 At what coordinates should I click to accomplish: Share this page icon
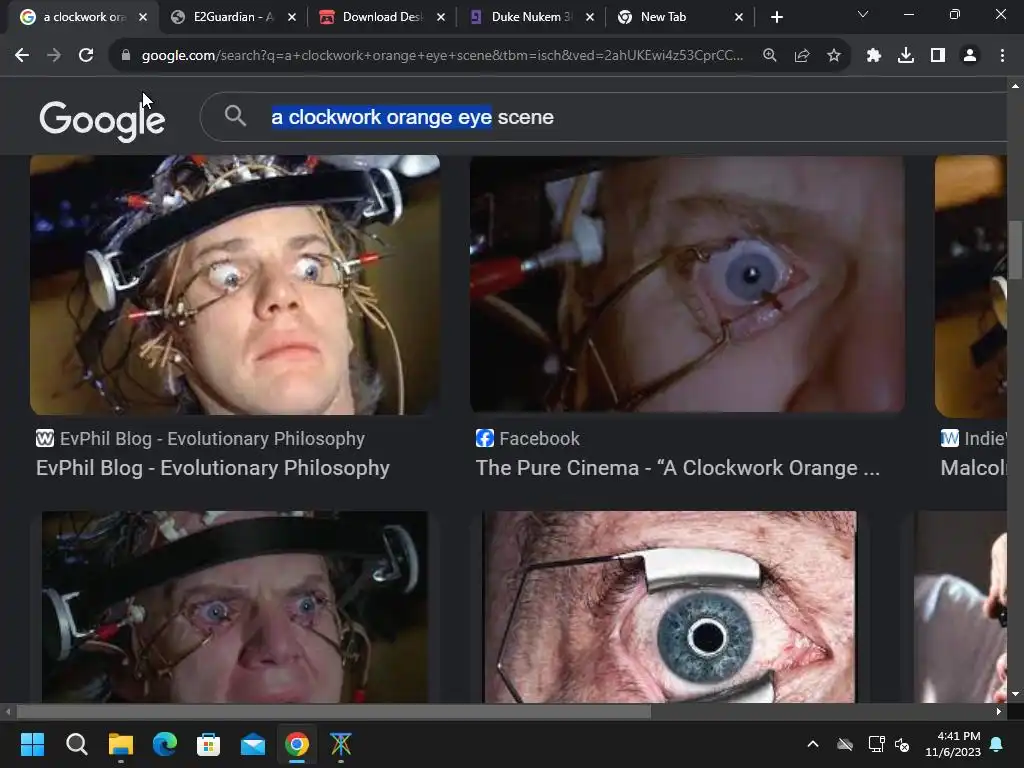click(802, 56)
